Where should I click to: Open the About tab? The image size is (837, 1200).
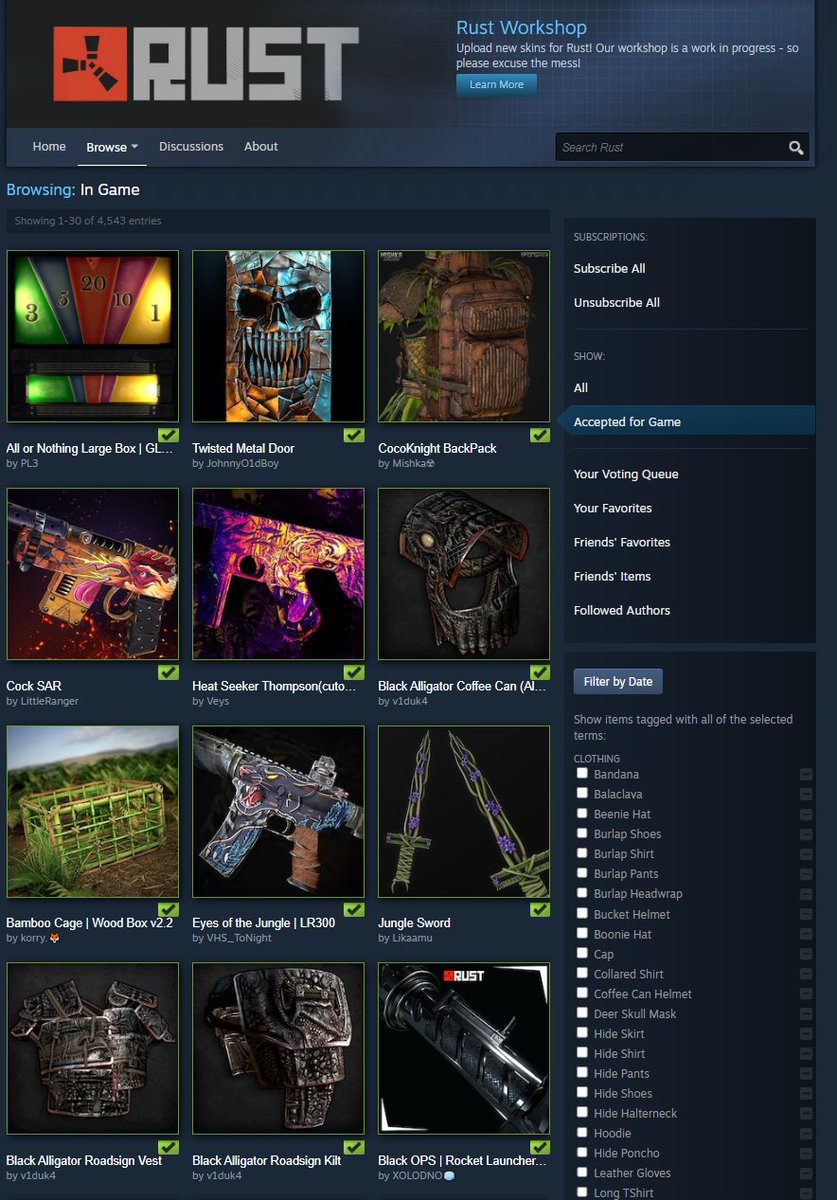(x=261, y=146)
